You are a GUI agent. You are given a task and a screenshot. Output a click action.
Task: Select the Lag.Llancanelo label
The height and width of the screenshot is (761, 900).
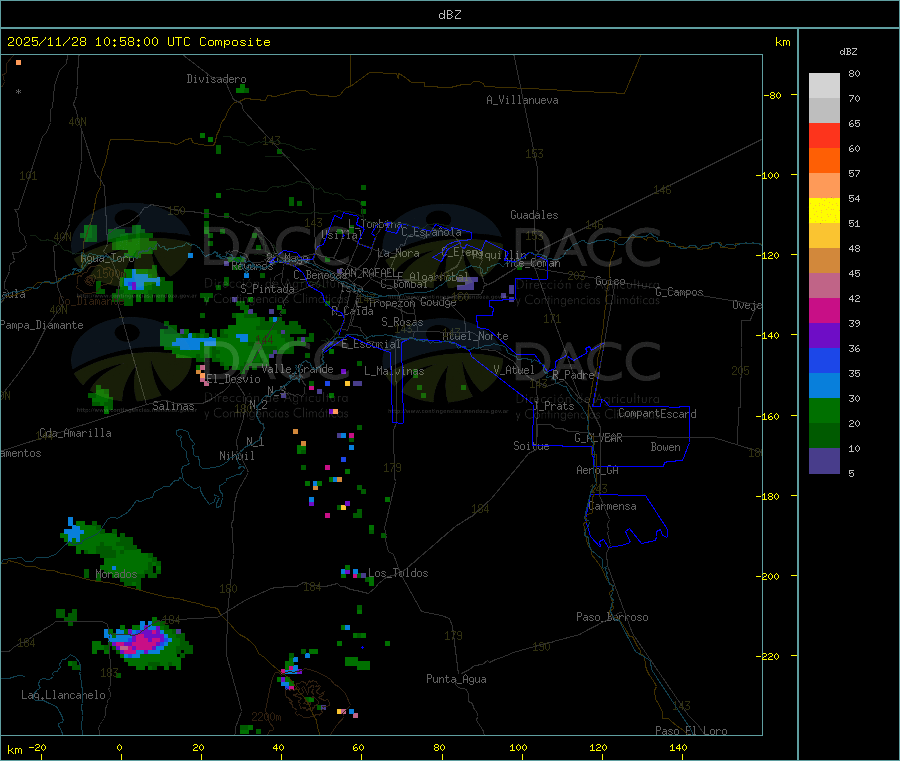[x=63, y=695]
